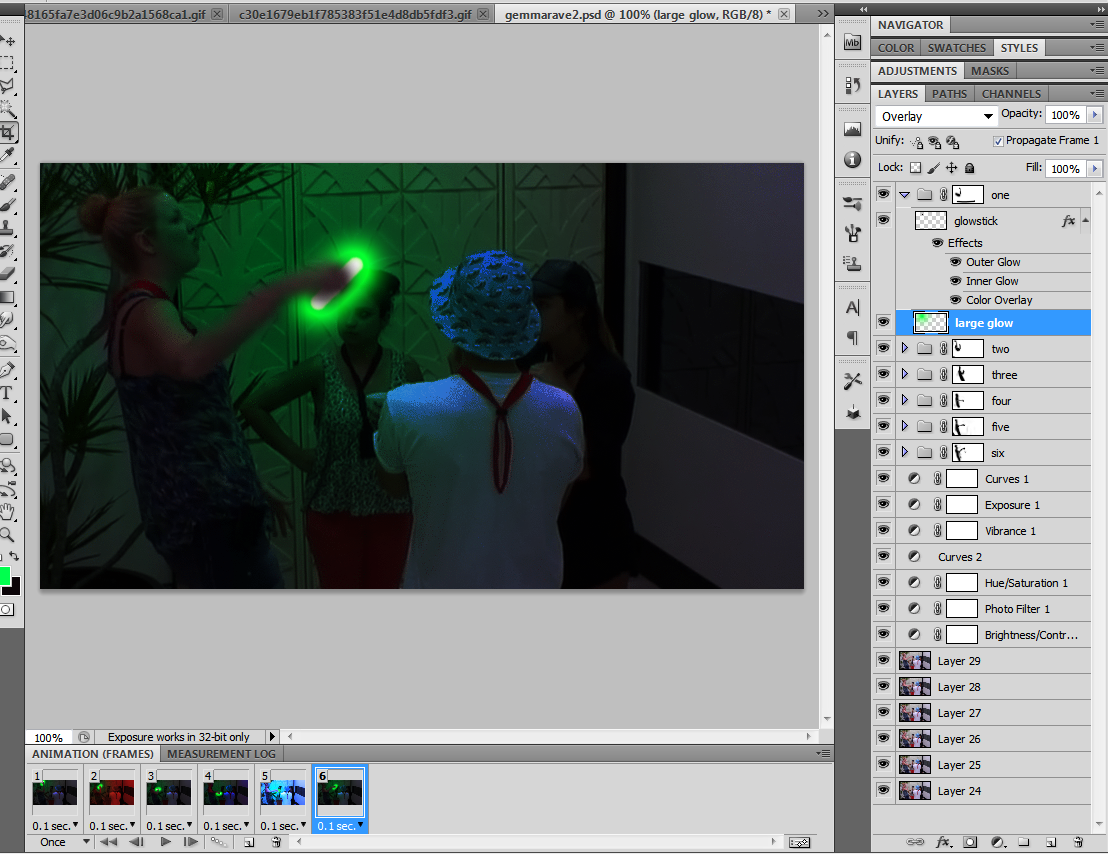Select the Eraser tool
This screenshot has height=854, width=1108.
pos(7,274)
